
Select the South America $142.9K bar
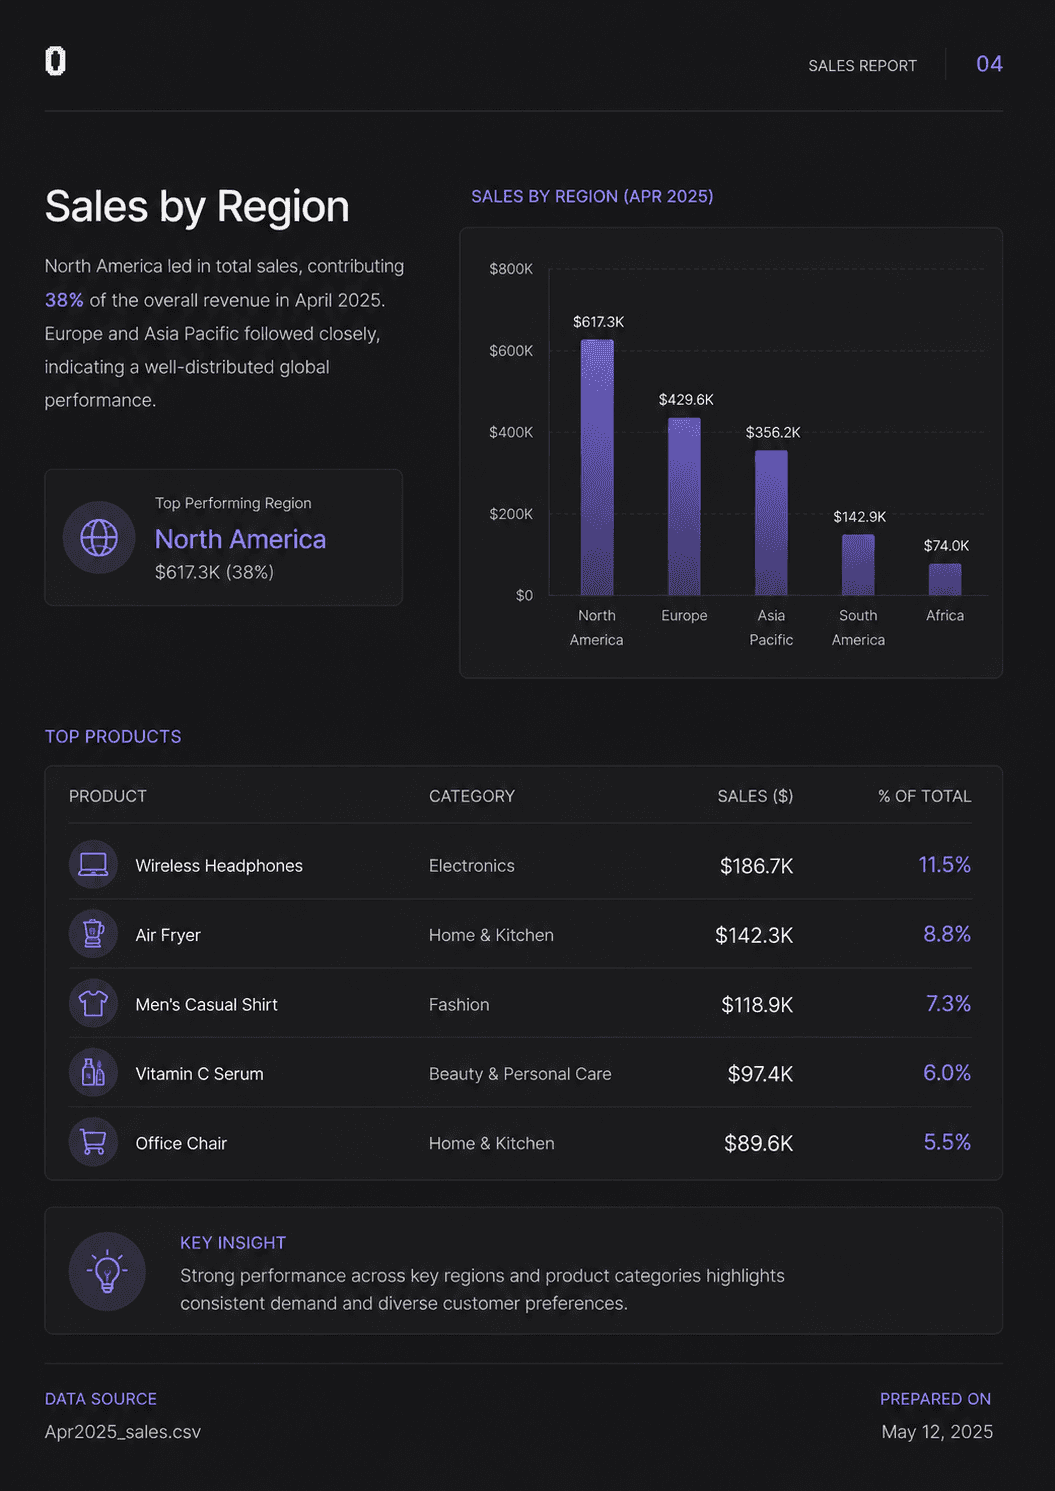[858, 565]
